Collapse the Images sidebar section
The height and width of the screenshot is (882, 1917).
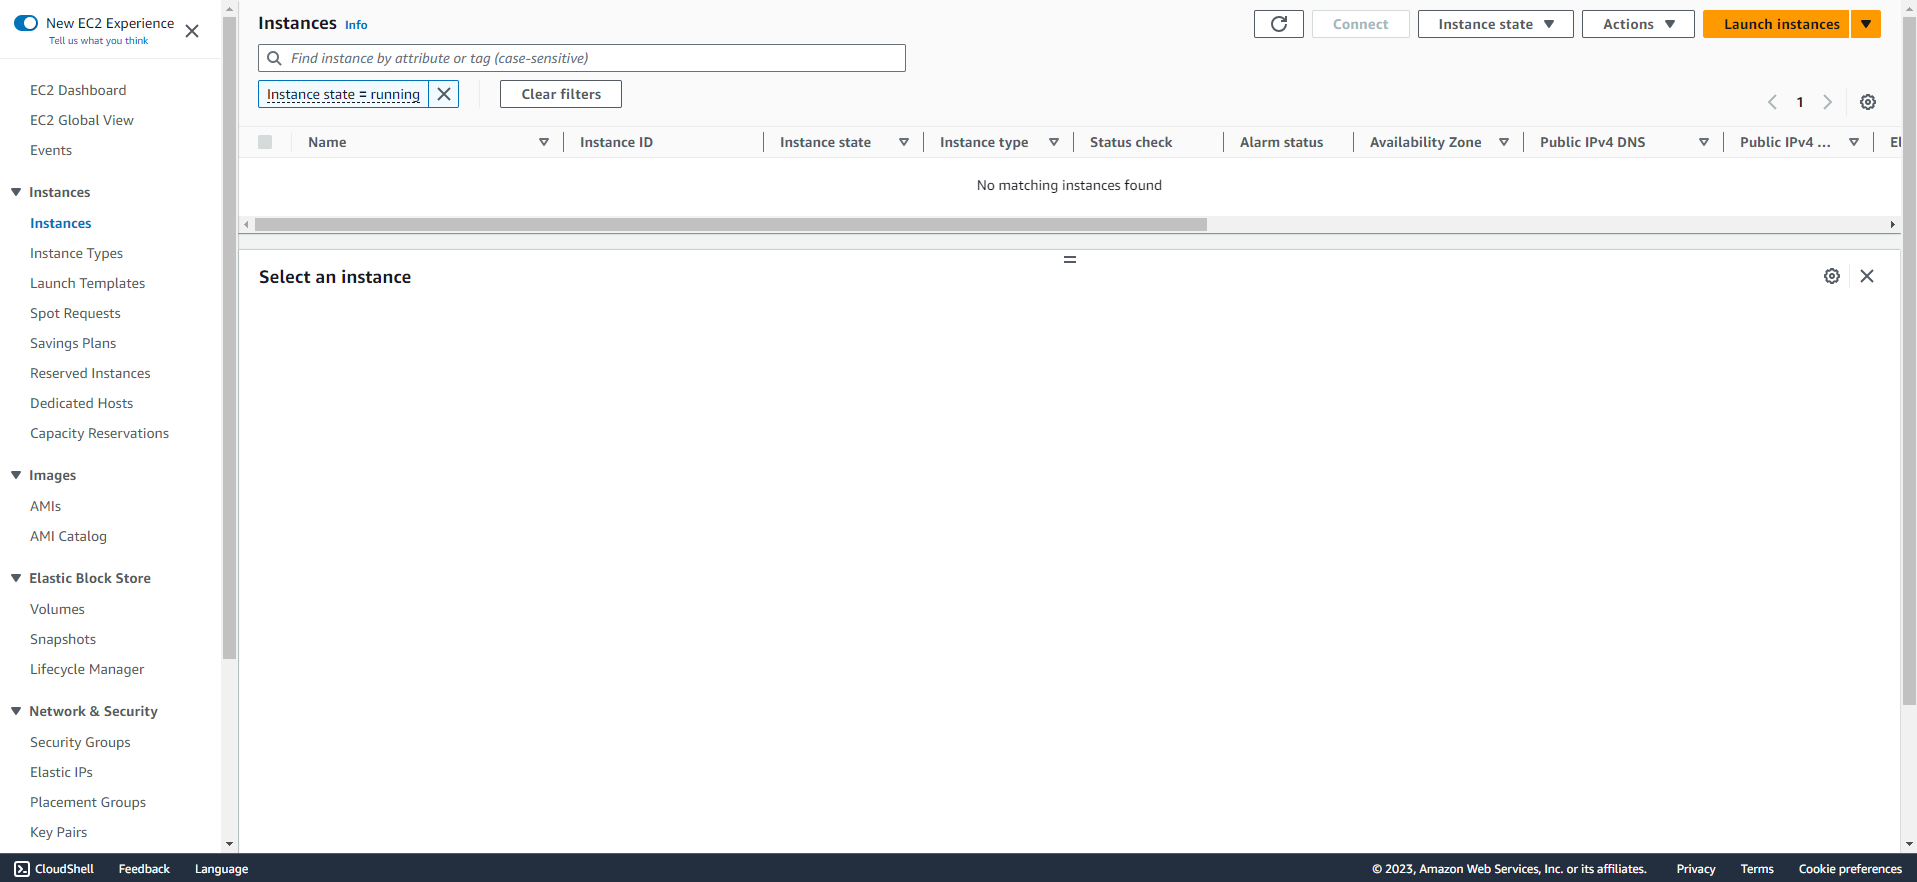click(x=16, y=475)
